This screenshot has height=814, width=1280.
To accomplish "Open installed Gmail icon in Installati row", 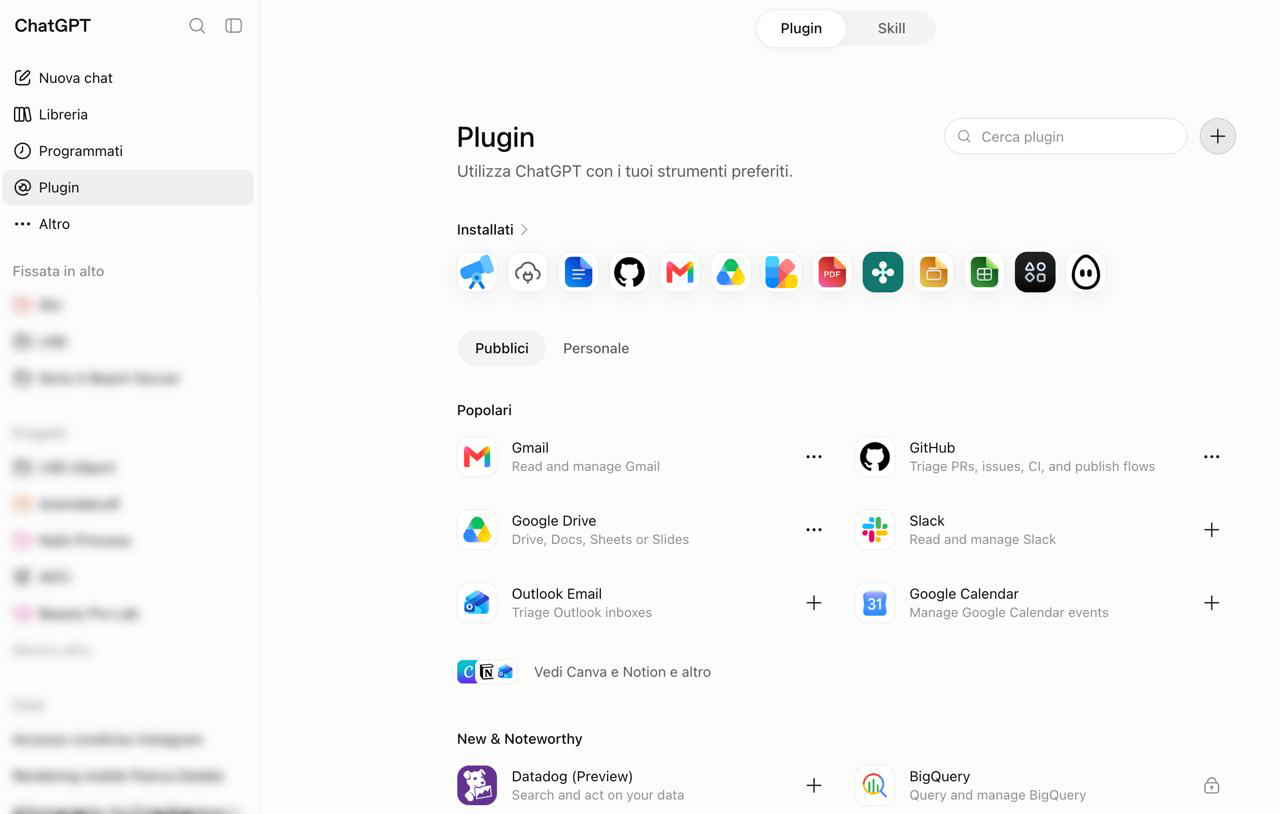I will [x=680, y=272].
